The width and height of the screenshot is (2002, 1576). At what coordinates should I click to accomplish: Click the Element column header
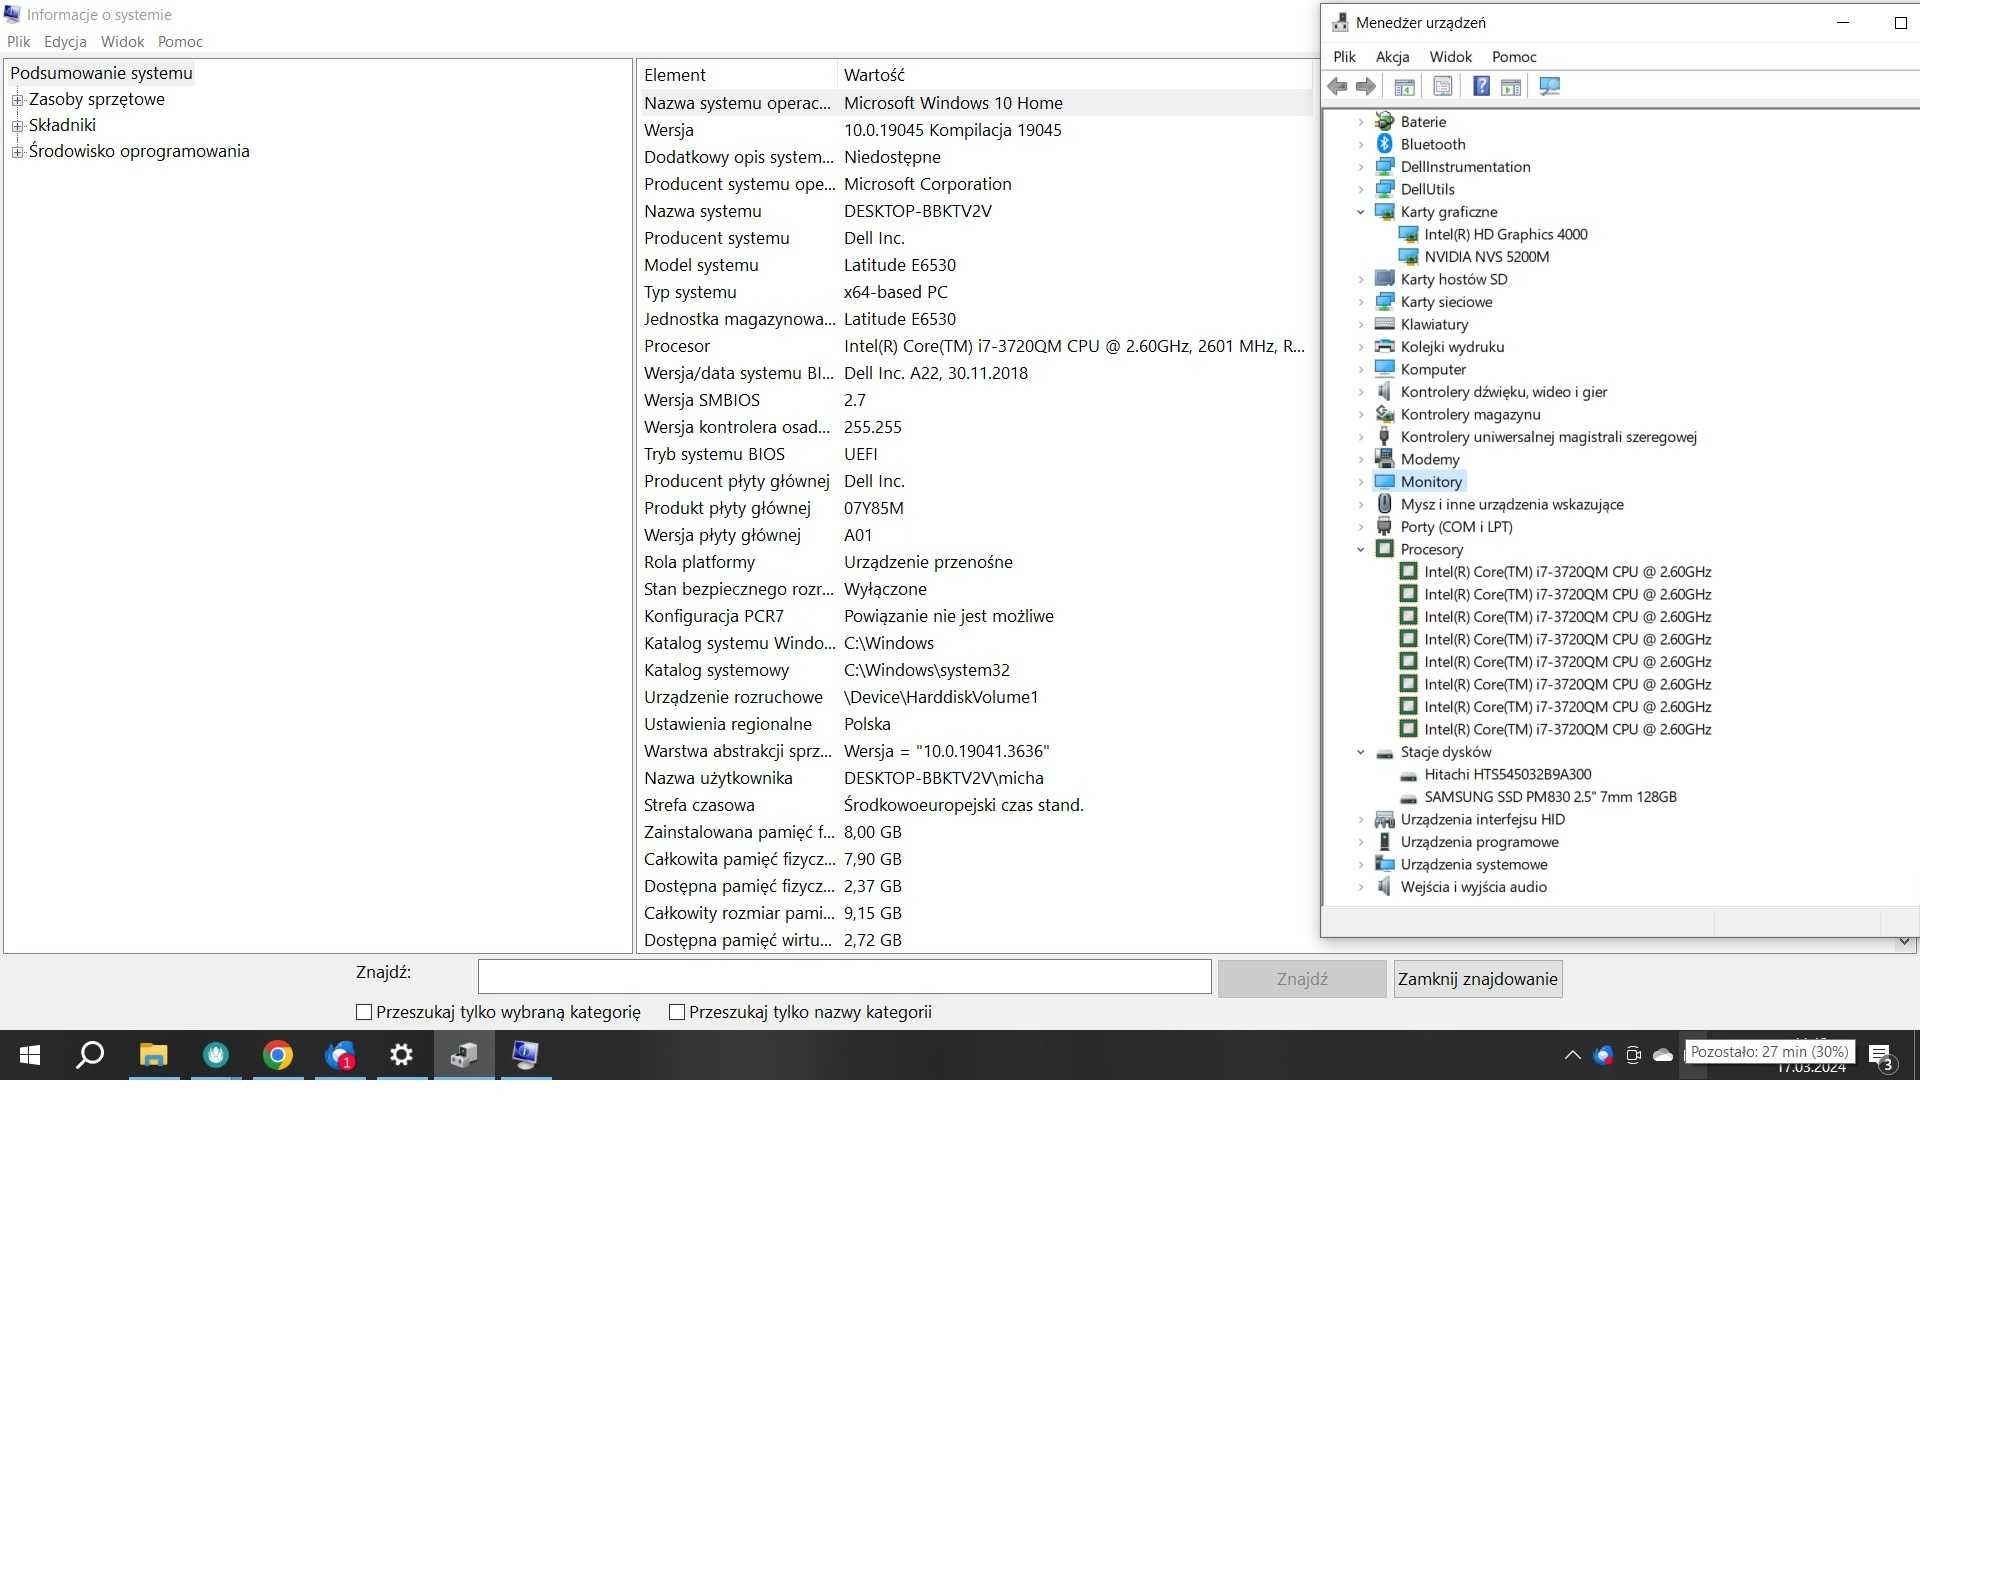737,75
